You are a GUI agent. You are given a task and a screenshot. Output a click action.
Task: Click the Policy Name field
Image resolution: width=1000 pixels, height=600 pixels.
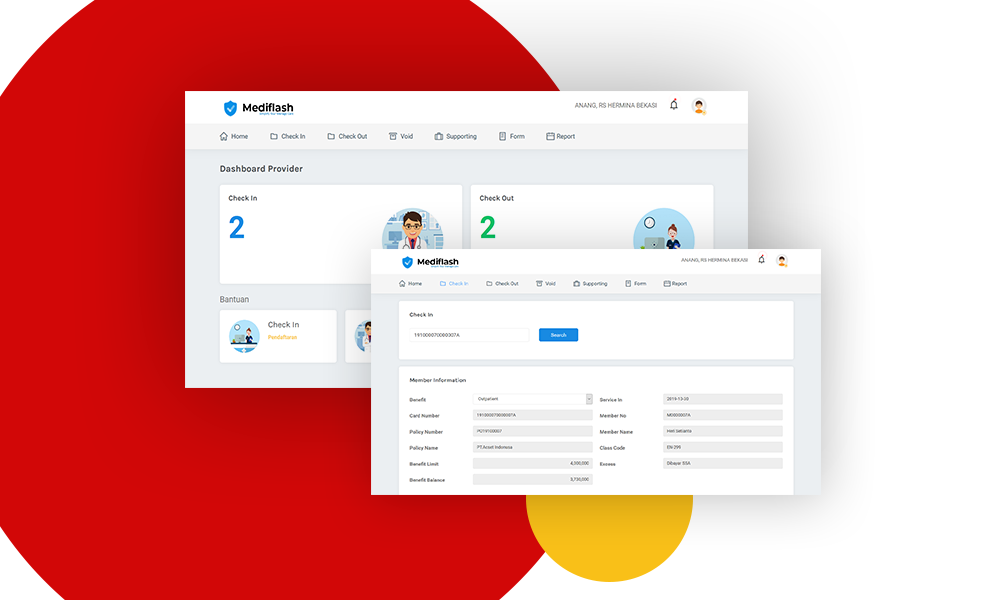[x=533, y=447]
